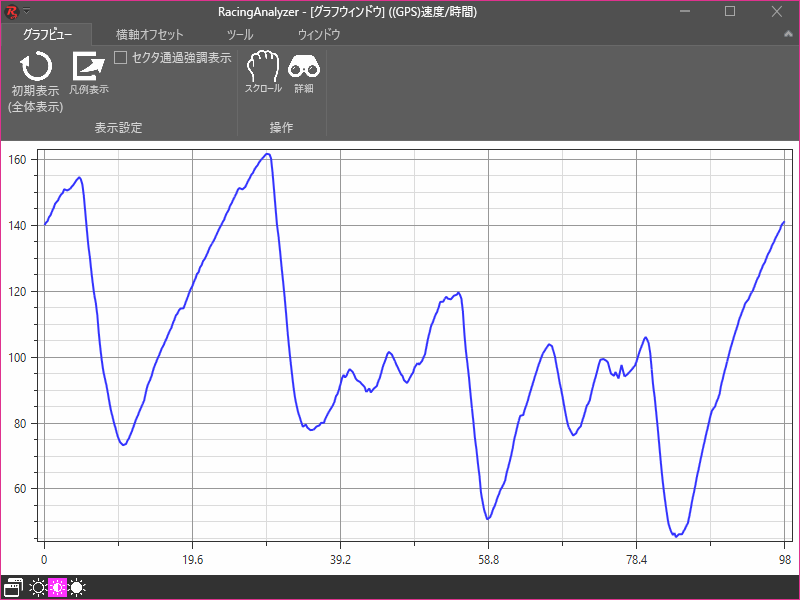
Task: Collapse the ribbon using the top-right chevron
Action: [x=787, y=34]
